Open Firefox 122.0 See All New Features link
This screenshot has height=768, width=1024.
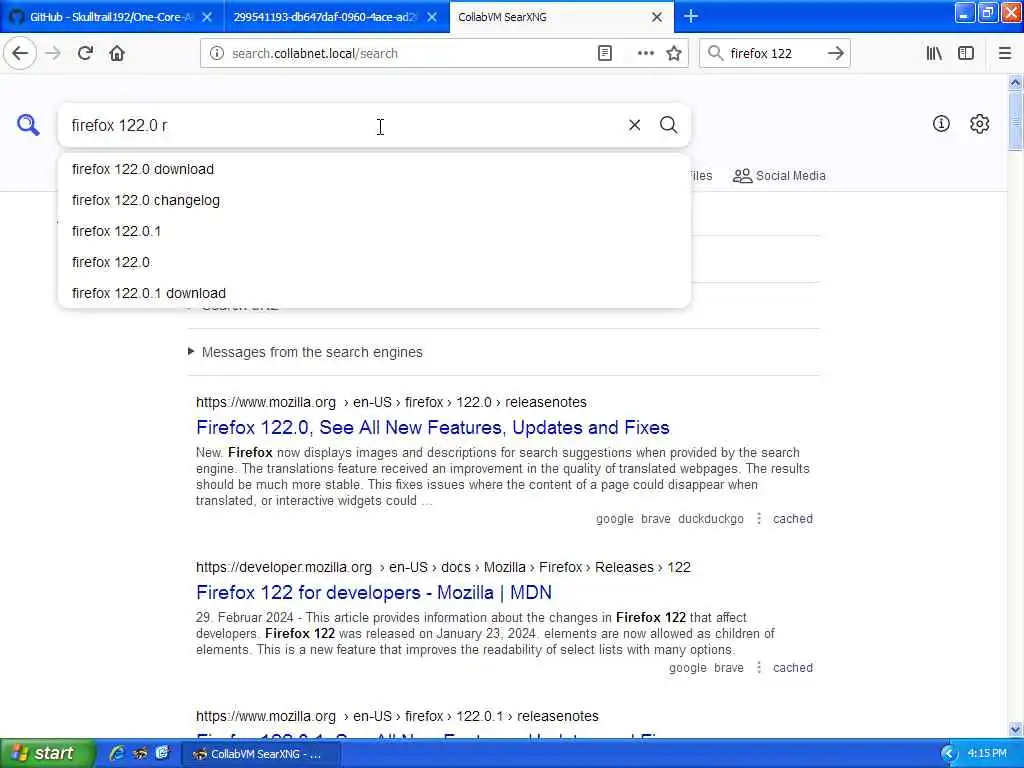[432, 427]
